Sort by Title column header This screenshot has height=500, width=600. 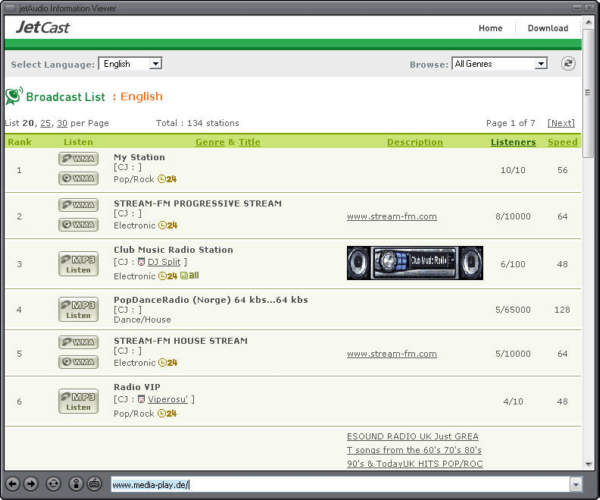(249, 142)
